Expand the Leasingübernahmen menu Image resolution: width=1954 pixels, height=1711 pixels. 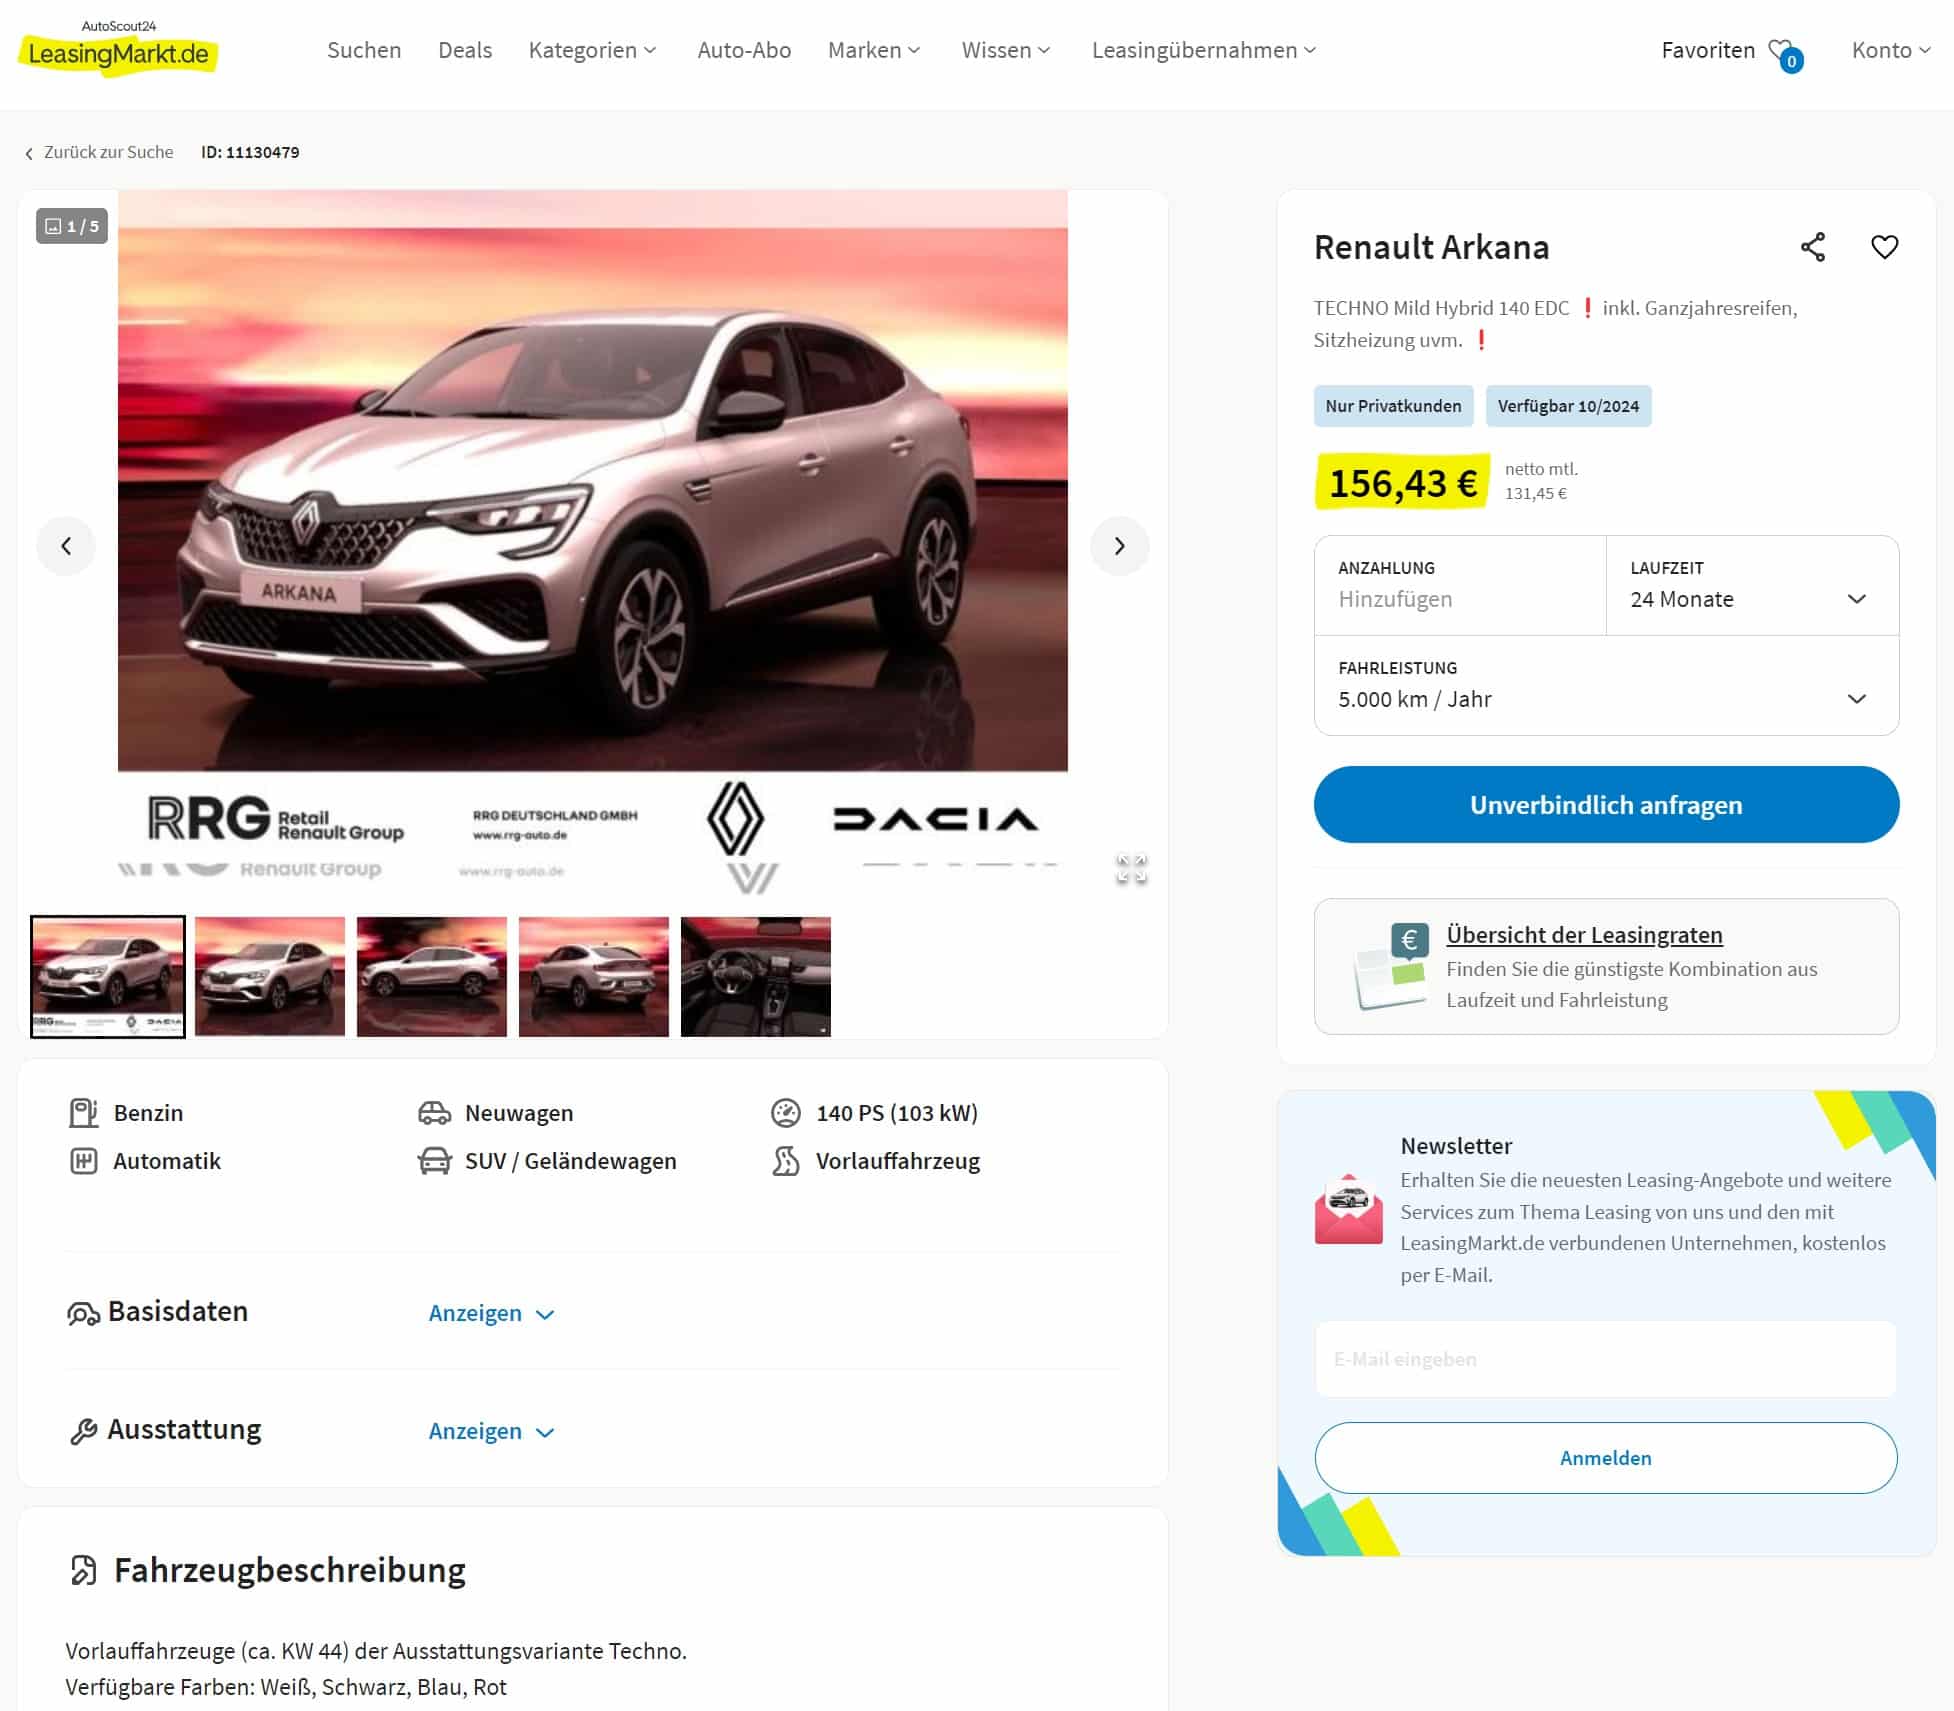pos(1204,50)
